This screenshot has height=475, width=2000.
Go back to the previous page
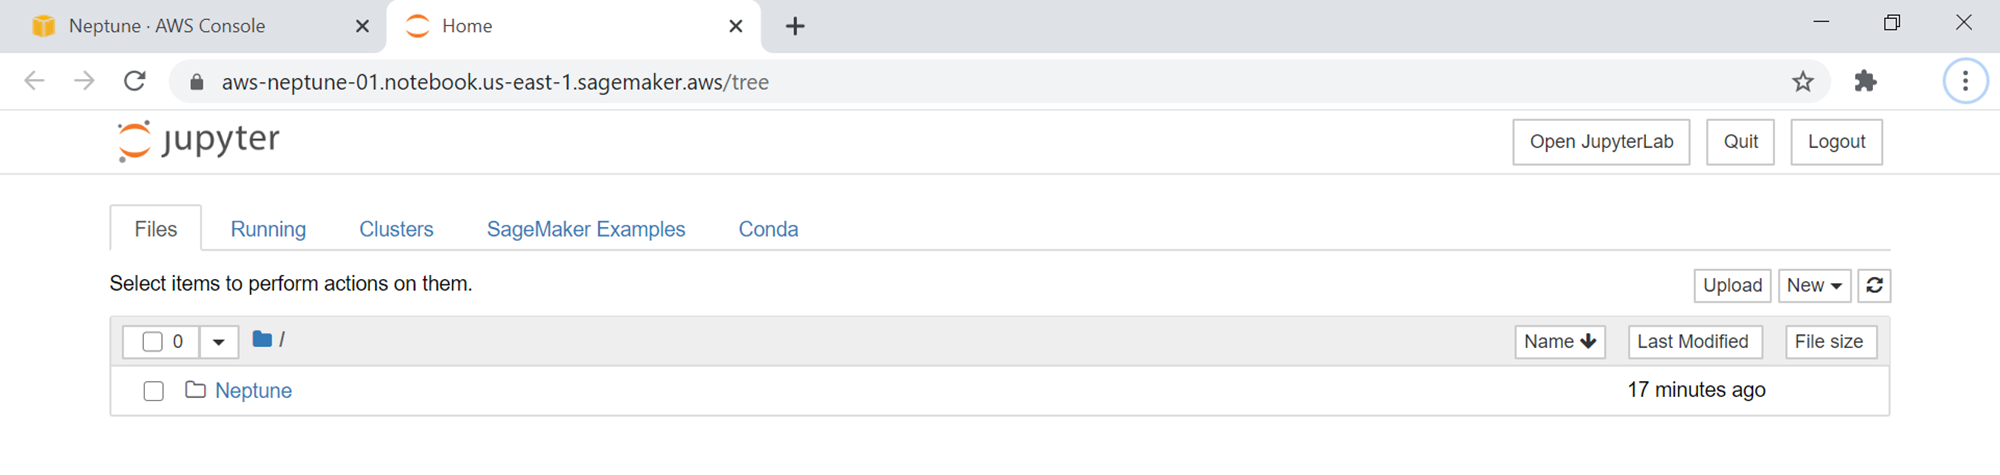pos(35,82)
